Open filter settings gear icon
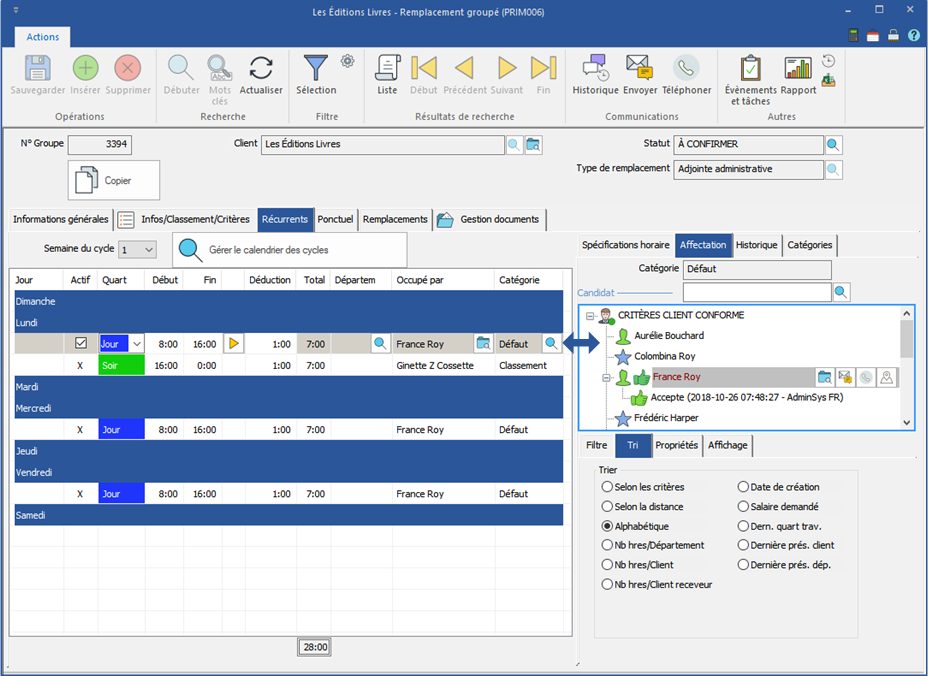928x676 pixels. [347, 60]
